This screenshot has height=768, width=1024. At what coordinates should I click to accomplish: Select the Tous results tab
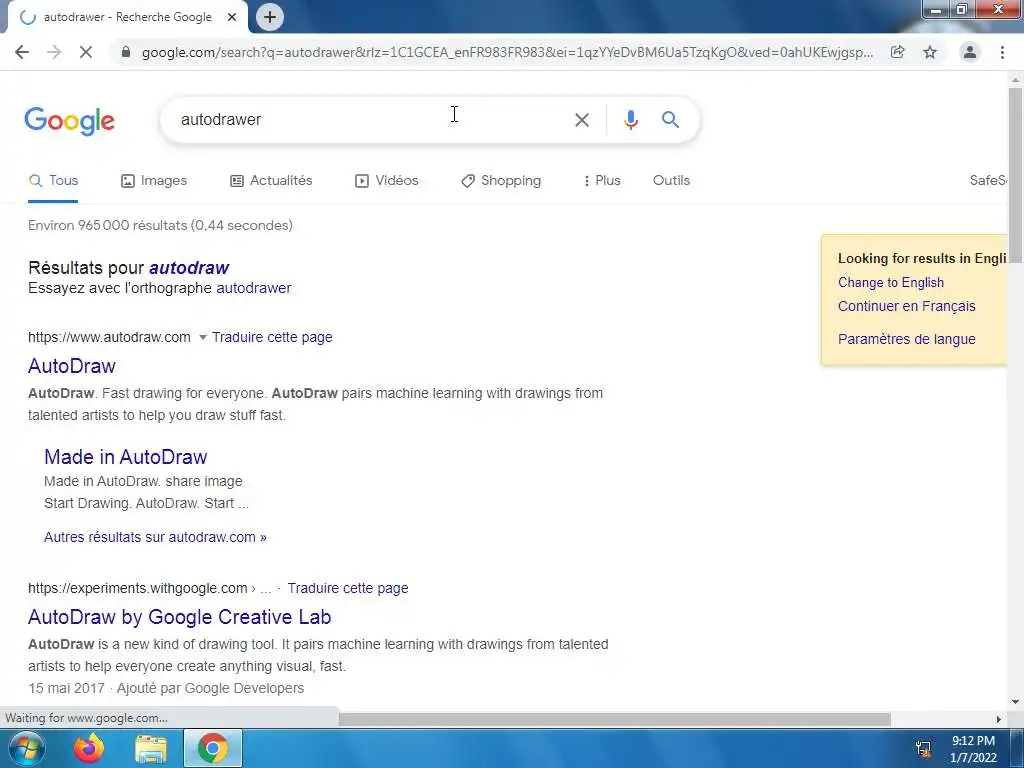(x=54, y=181)
